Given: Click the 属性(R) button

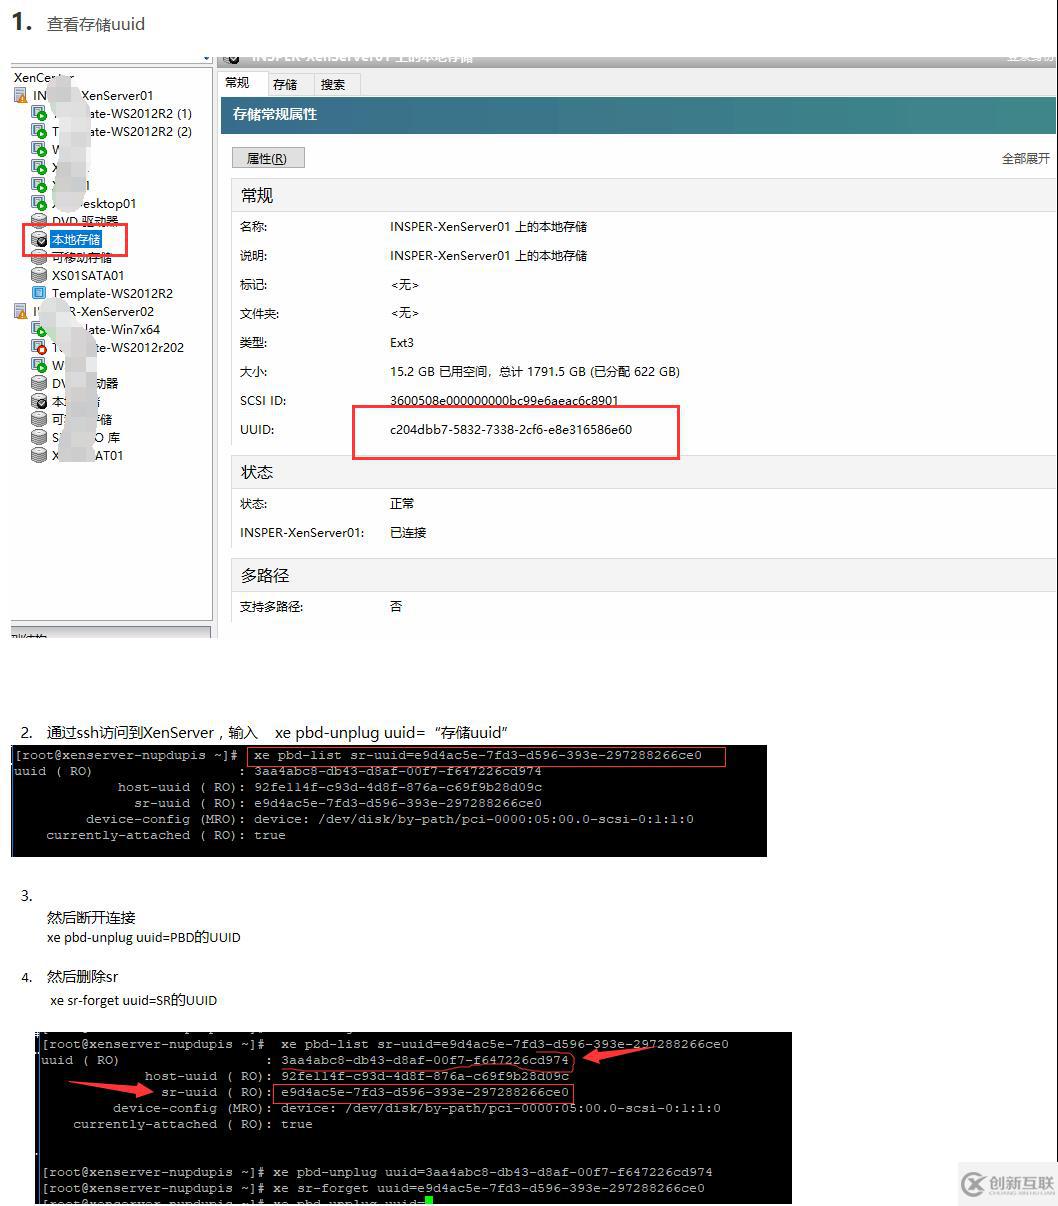Looking at the screenshot, I should [268, 158].
